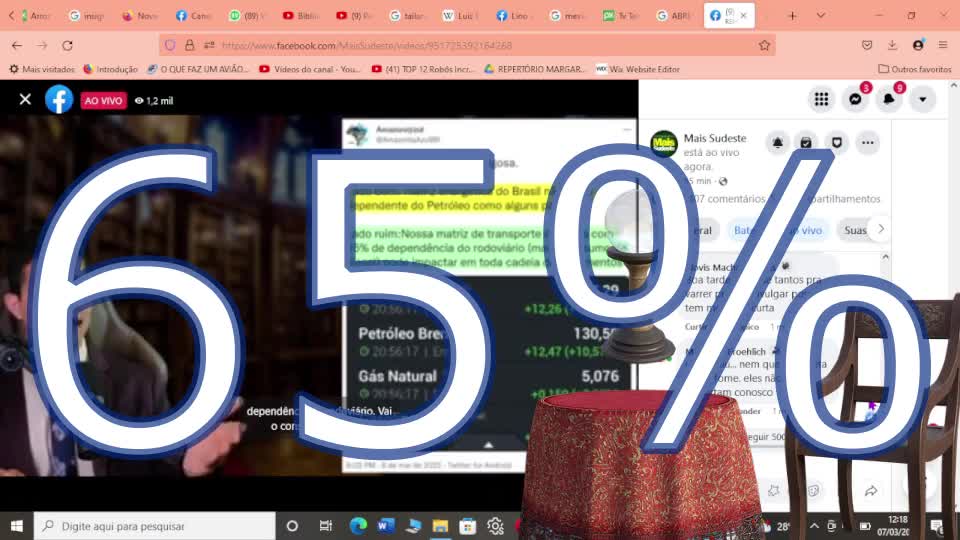Open '(41) TOP 12 Robôs Incr...' bookmark

click(423, 69)
